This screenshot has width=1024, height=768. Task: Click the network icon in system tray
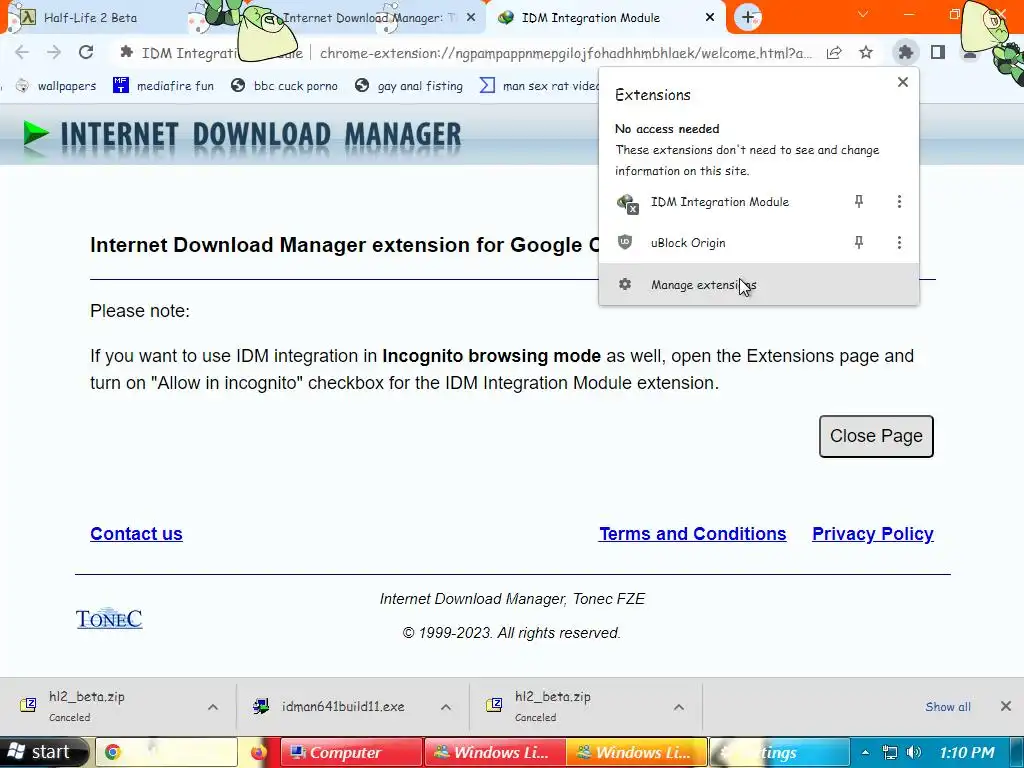[889, 752]
